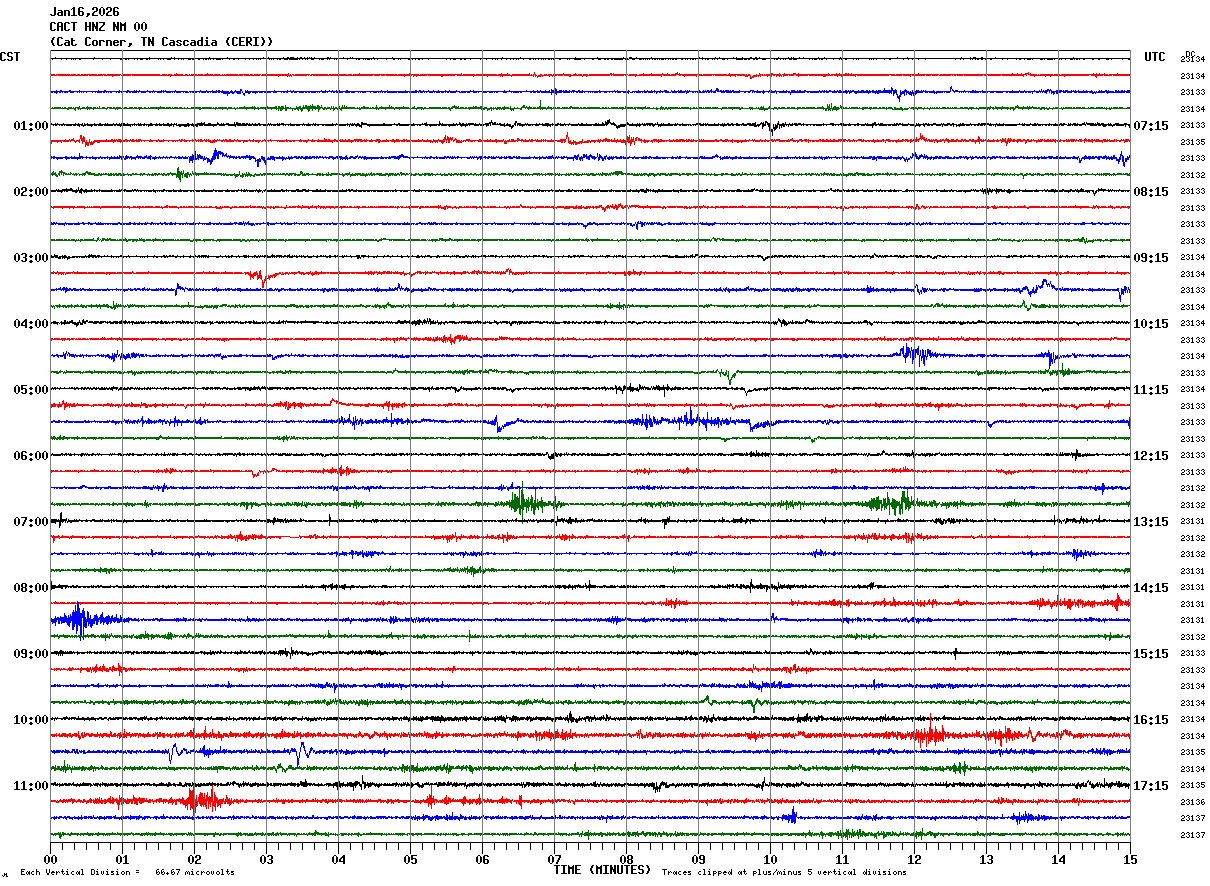Image resolution: width=1210 pixels, height=886 pixels.
Task: Click the red burst near minute 02 at 11:00
Action: pyautogui.click(x=203, y=800)
